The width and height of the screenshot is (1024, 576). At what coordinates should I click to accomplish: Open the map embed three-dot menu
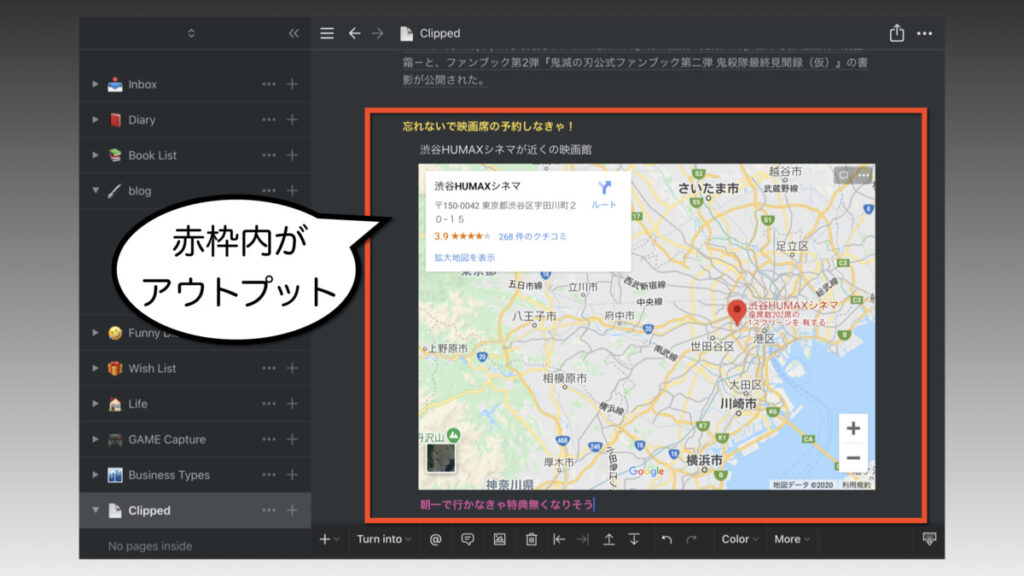tap(863, 175)
